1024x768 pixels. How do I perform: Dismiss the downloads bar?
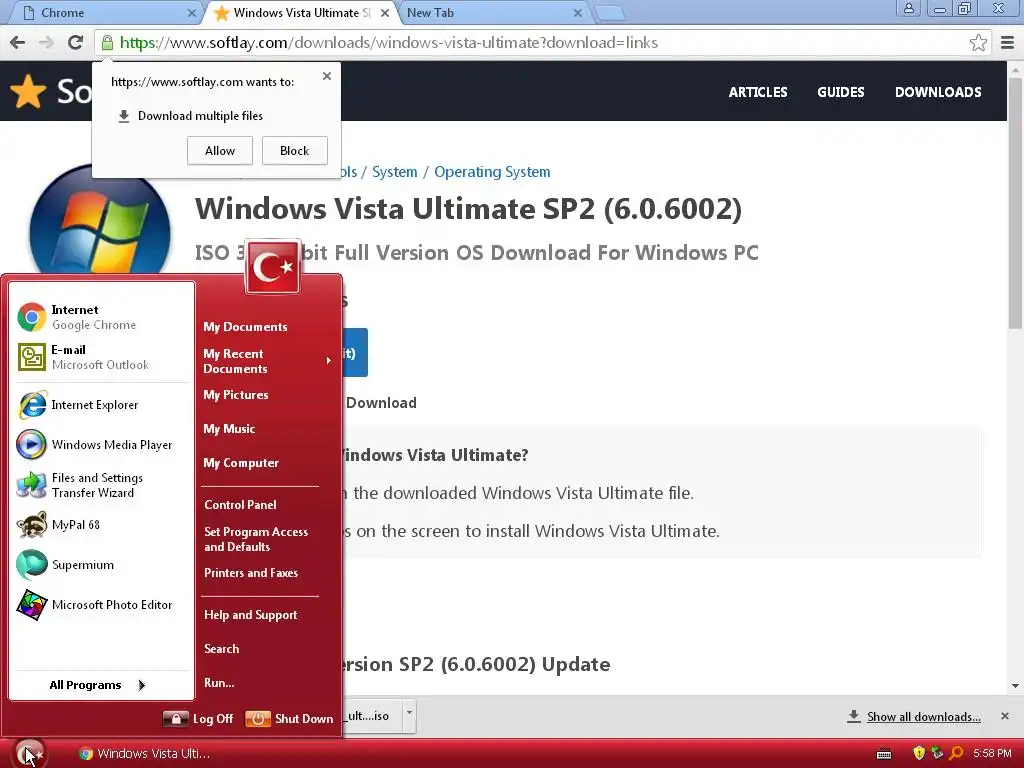(x=1004, y=716)
